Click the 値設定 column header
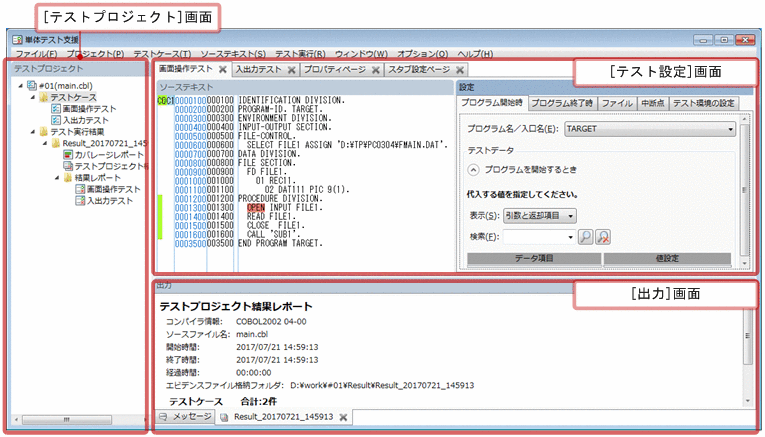The width and height of the screenshot is (765, 437). (667, 259)
